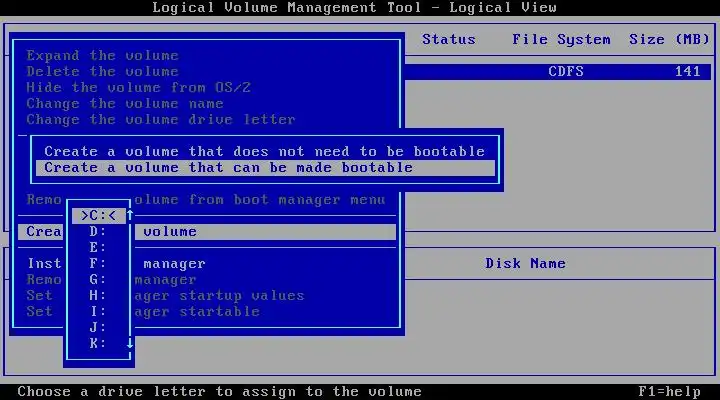The image size is (720, 400).
Task: Click 'Hide the volume from OS/2'
Action: point(139,88)
